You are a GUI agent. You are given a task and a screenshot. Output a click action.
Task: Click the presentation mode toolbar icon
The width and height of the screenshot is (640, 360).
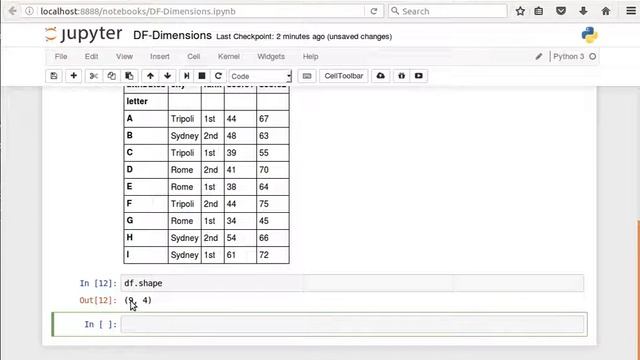pos(419,76)
